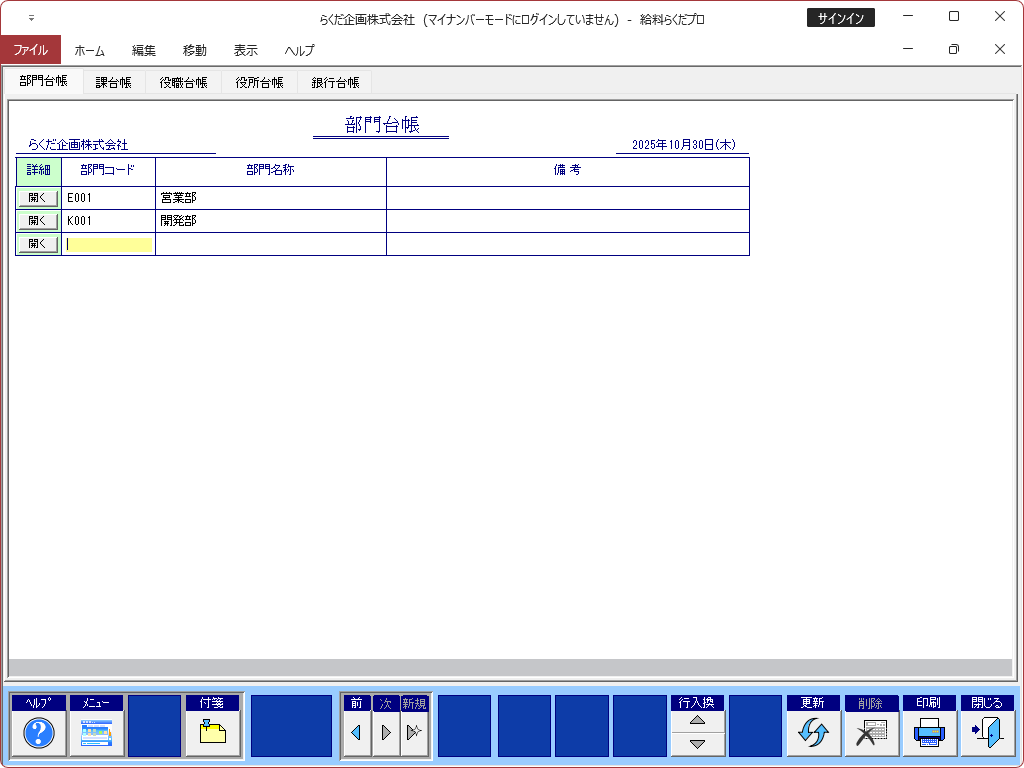Open the ファイル menu
This screenshot has width=1024, height=768.
tap(30, 50)
